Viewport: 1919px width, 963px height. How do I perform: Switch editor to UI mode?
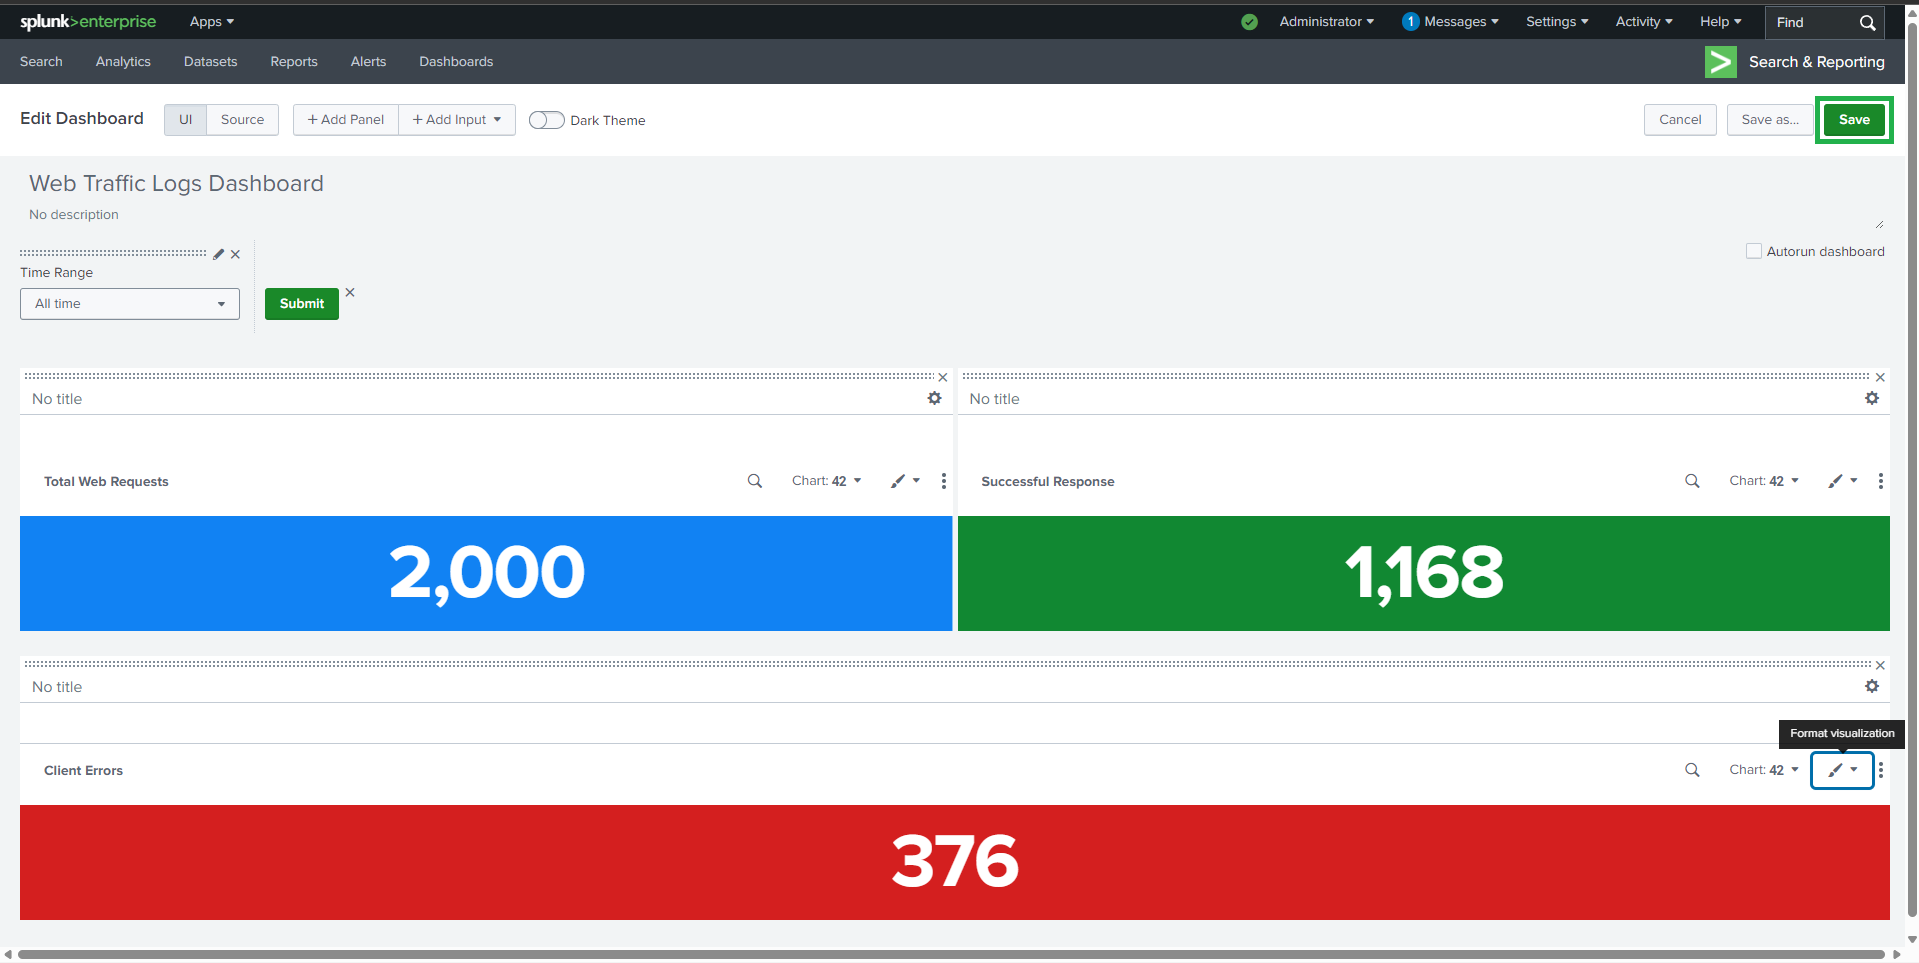(x=185, y=120)
